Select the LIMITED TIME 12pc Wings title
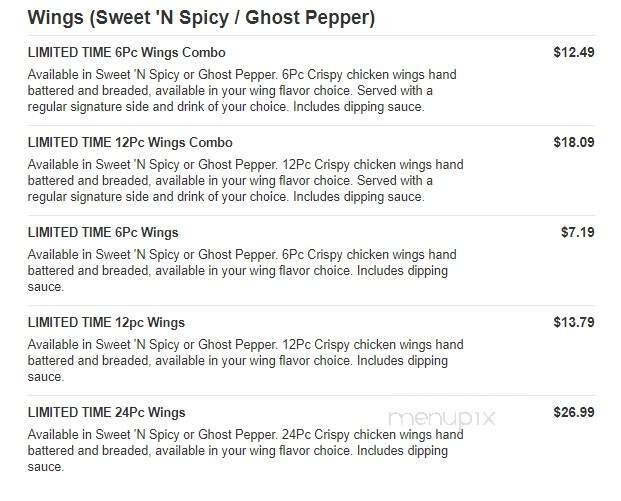This screenshot has width=621, height=501. click(106, 322)
